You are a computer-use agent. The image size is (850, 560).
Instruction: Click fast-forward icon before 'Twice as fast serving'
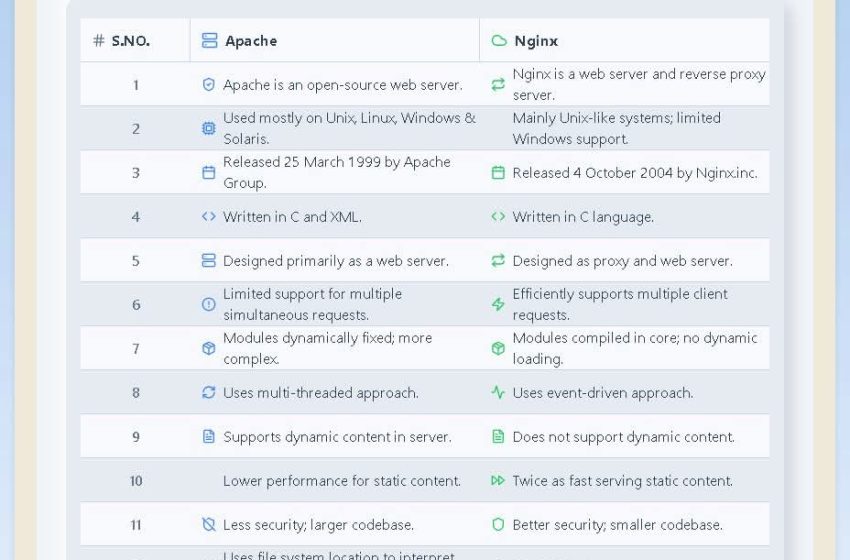(x=498, y=481)
